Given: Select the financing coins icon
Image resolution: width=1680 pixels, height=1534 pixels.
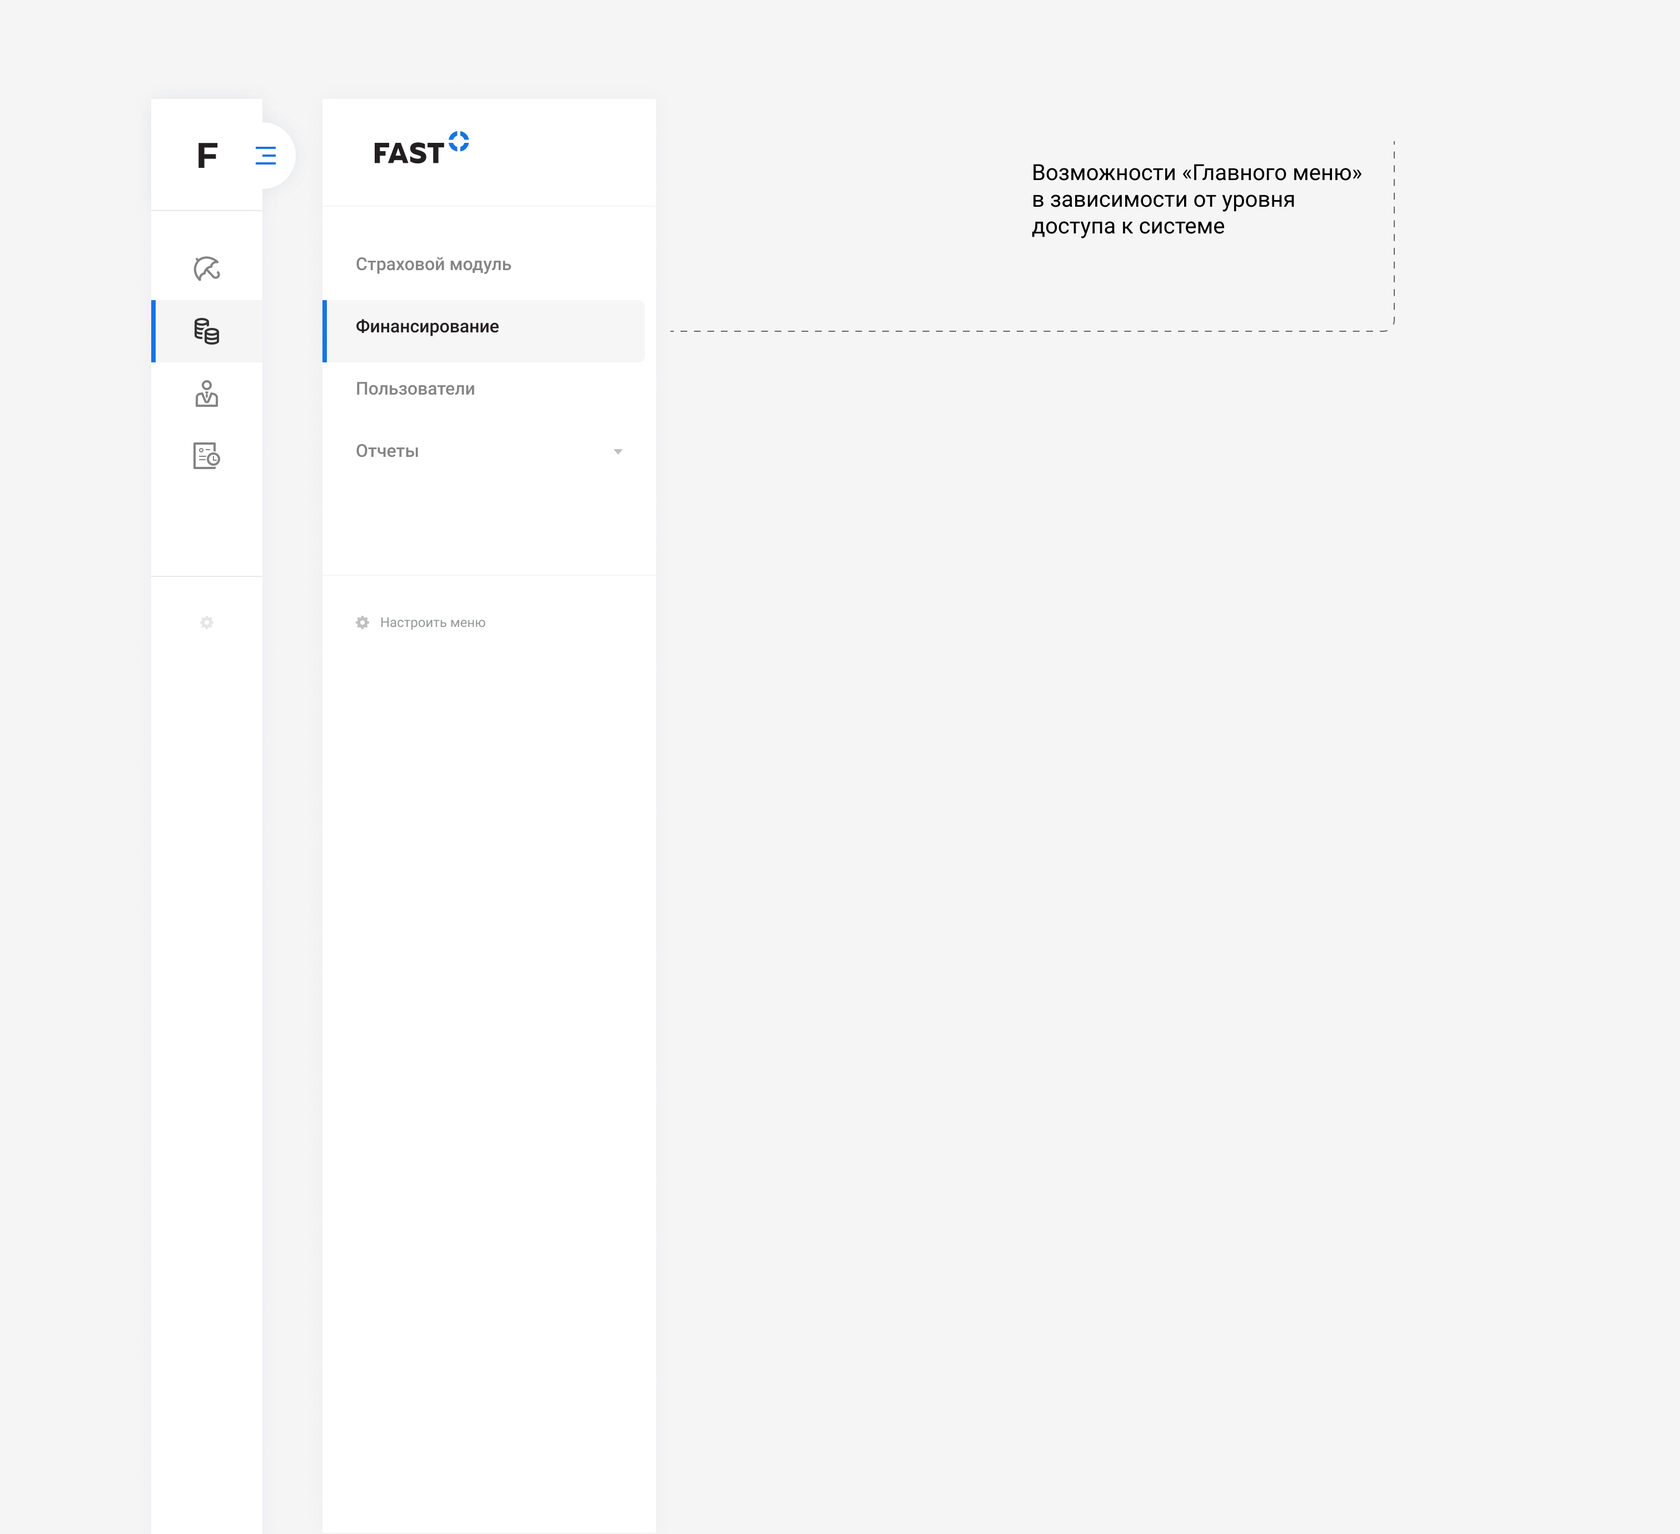Looking at the screenshot, I should (x=207, y=331).
